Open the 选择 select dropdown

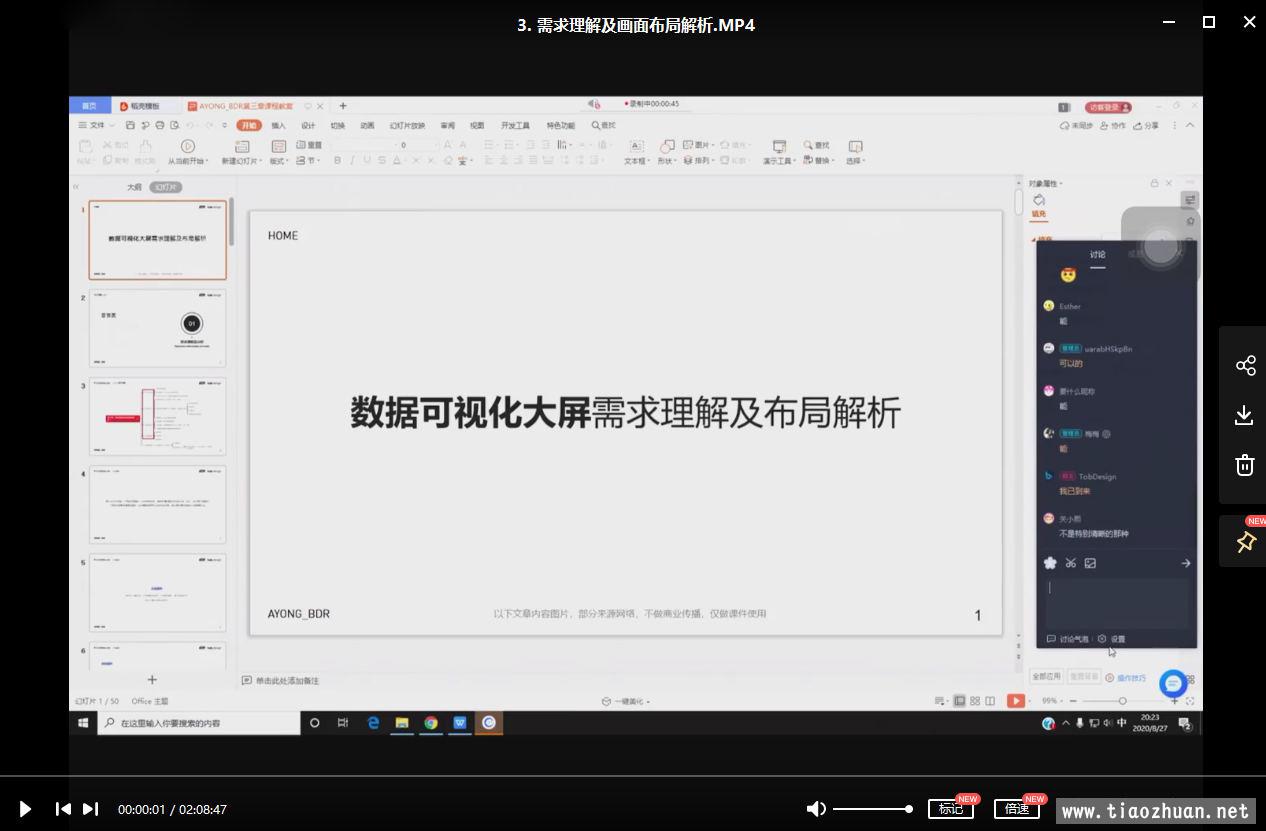[x=854, y=161]
